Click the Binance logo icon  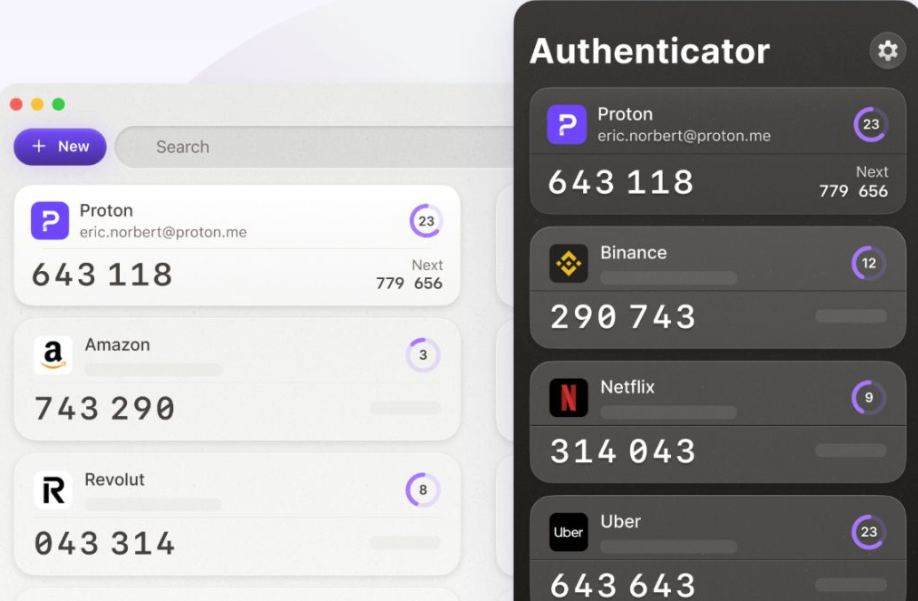[x=568, y=263]
